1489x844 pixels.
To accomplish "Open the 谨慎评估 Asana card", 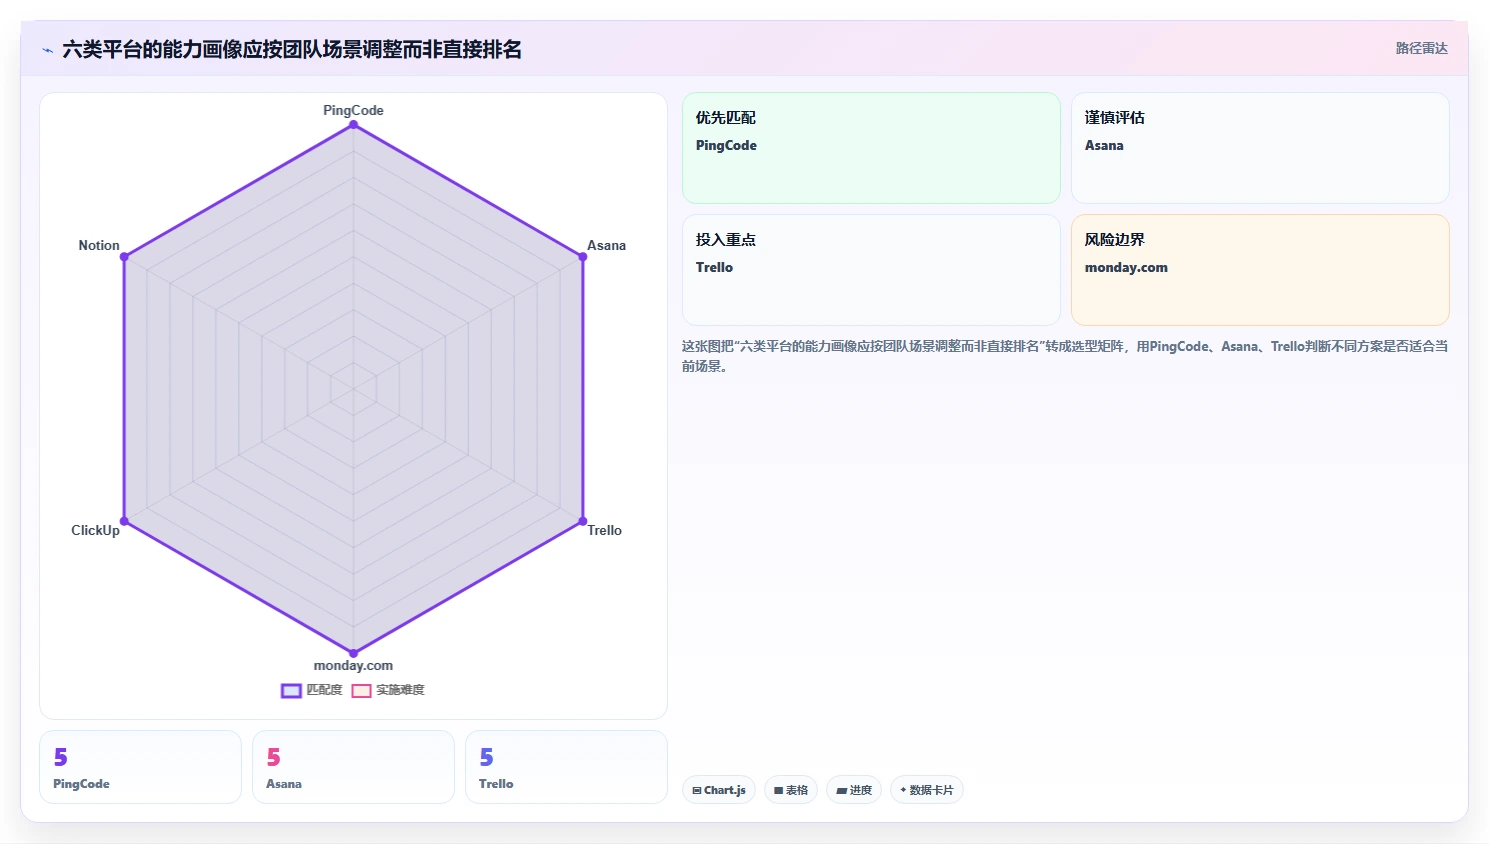I will (1260, 148).
